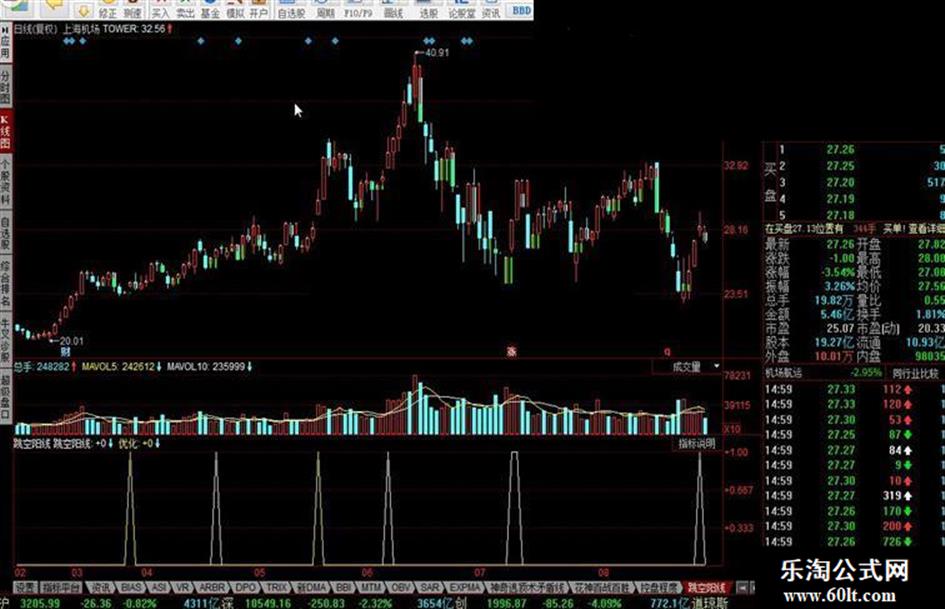Click the 1996.87 ChiNext index value
The height and width of the screenshot is (609, 945).
tap(506, 603)
